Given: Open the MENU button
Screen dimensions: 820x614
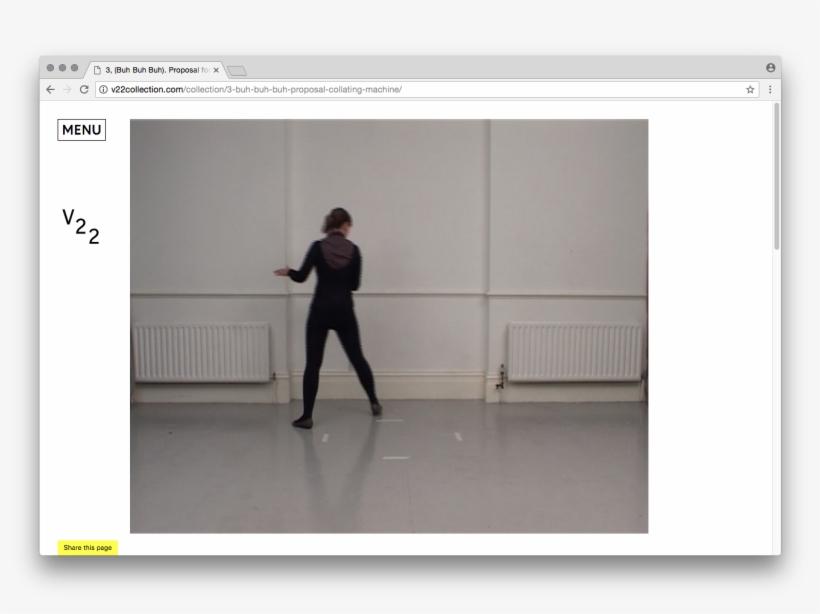Looking at the screenshot, I should click(81, 130).
